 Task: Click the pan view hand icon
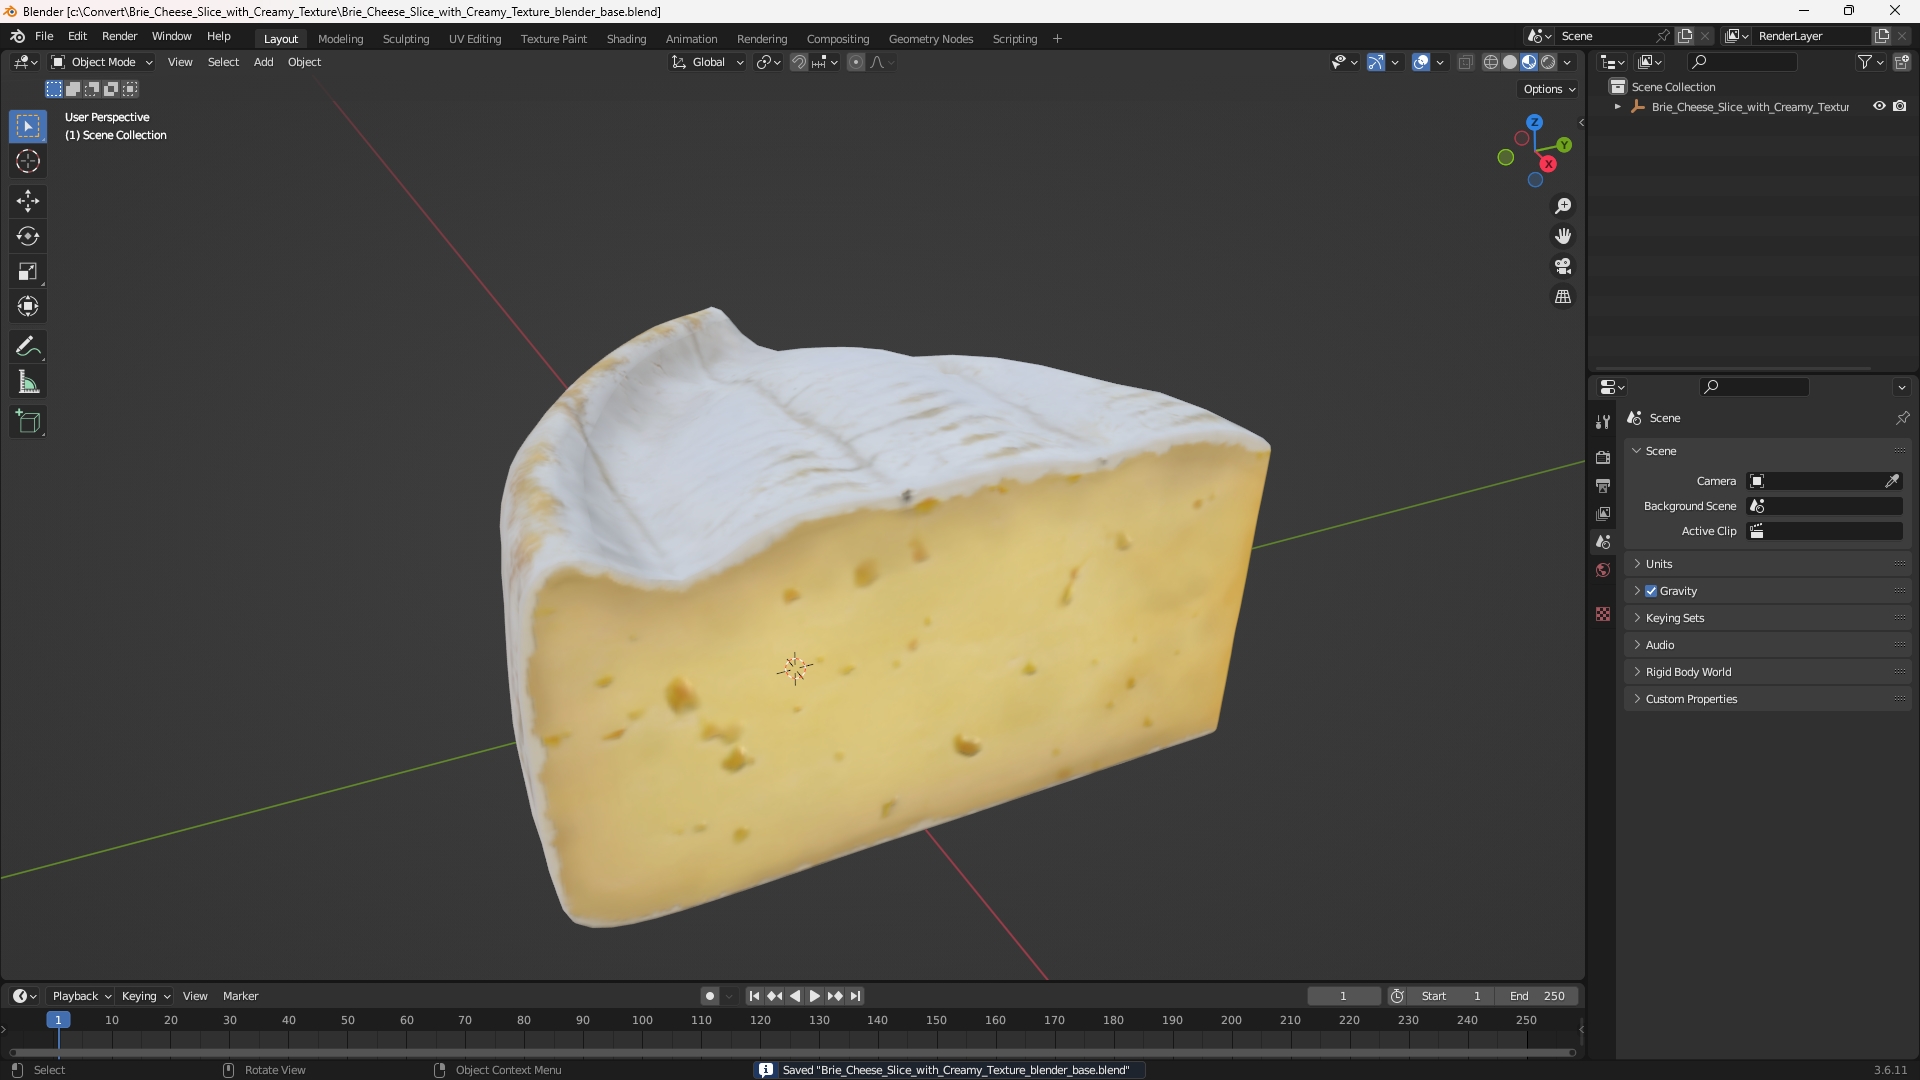click(1563, 236)
